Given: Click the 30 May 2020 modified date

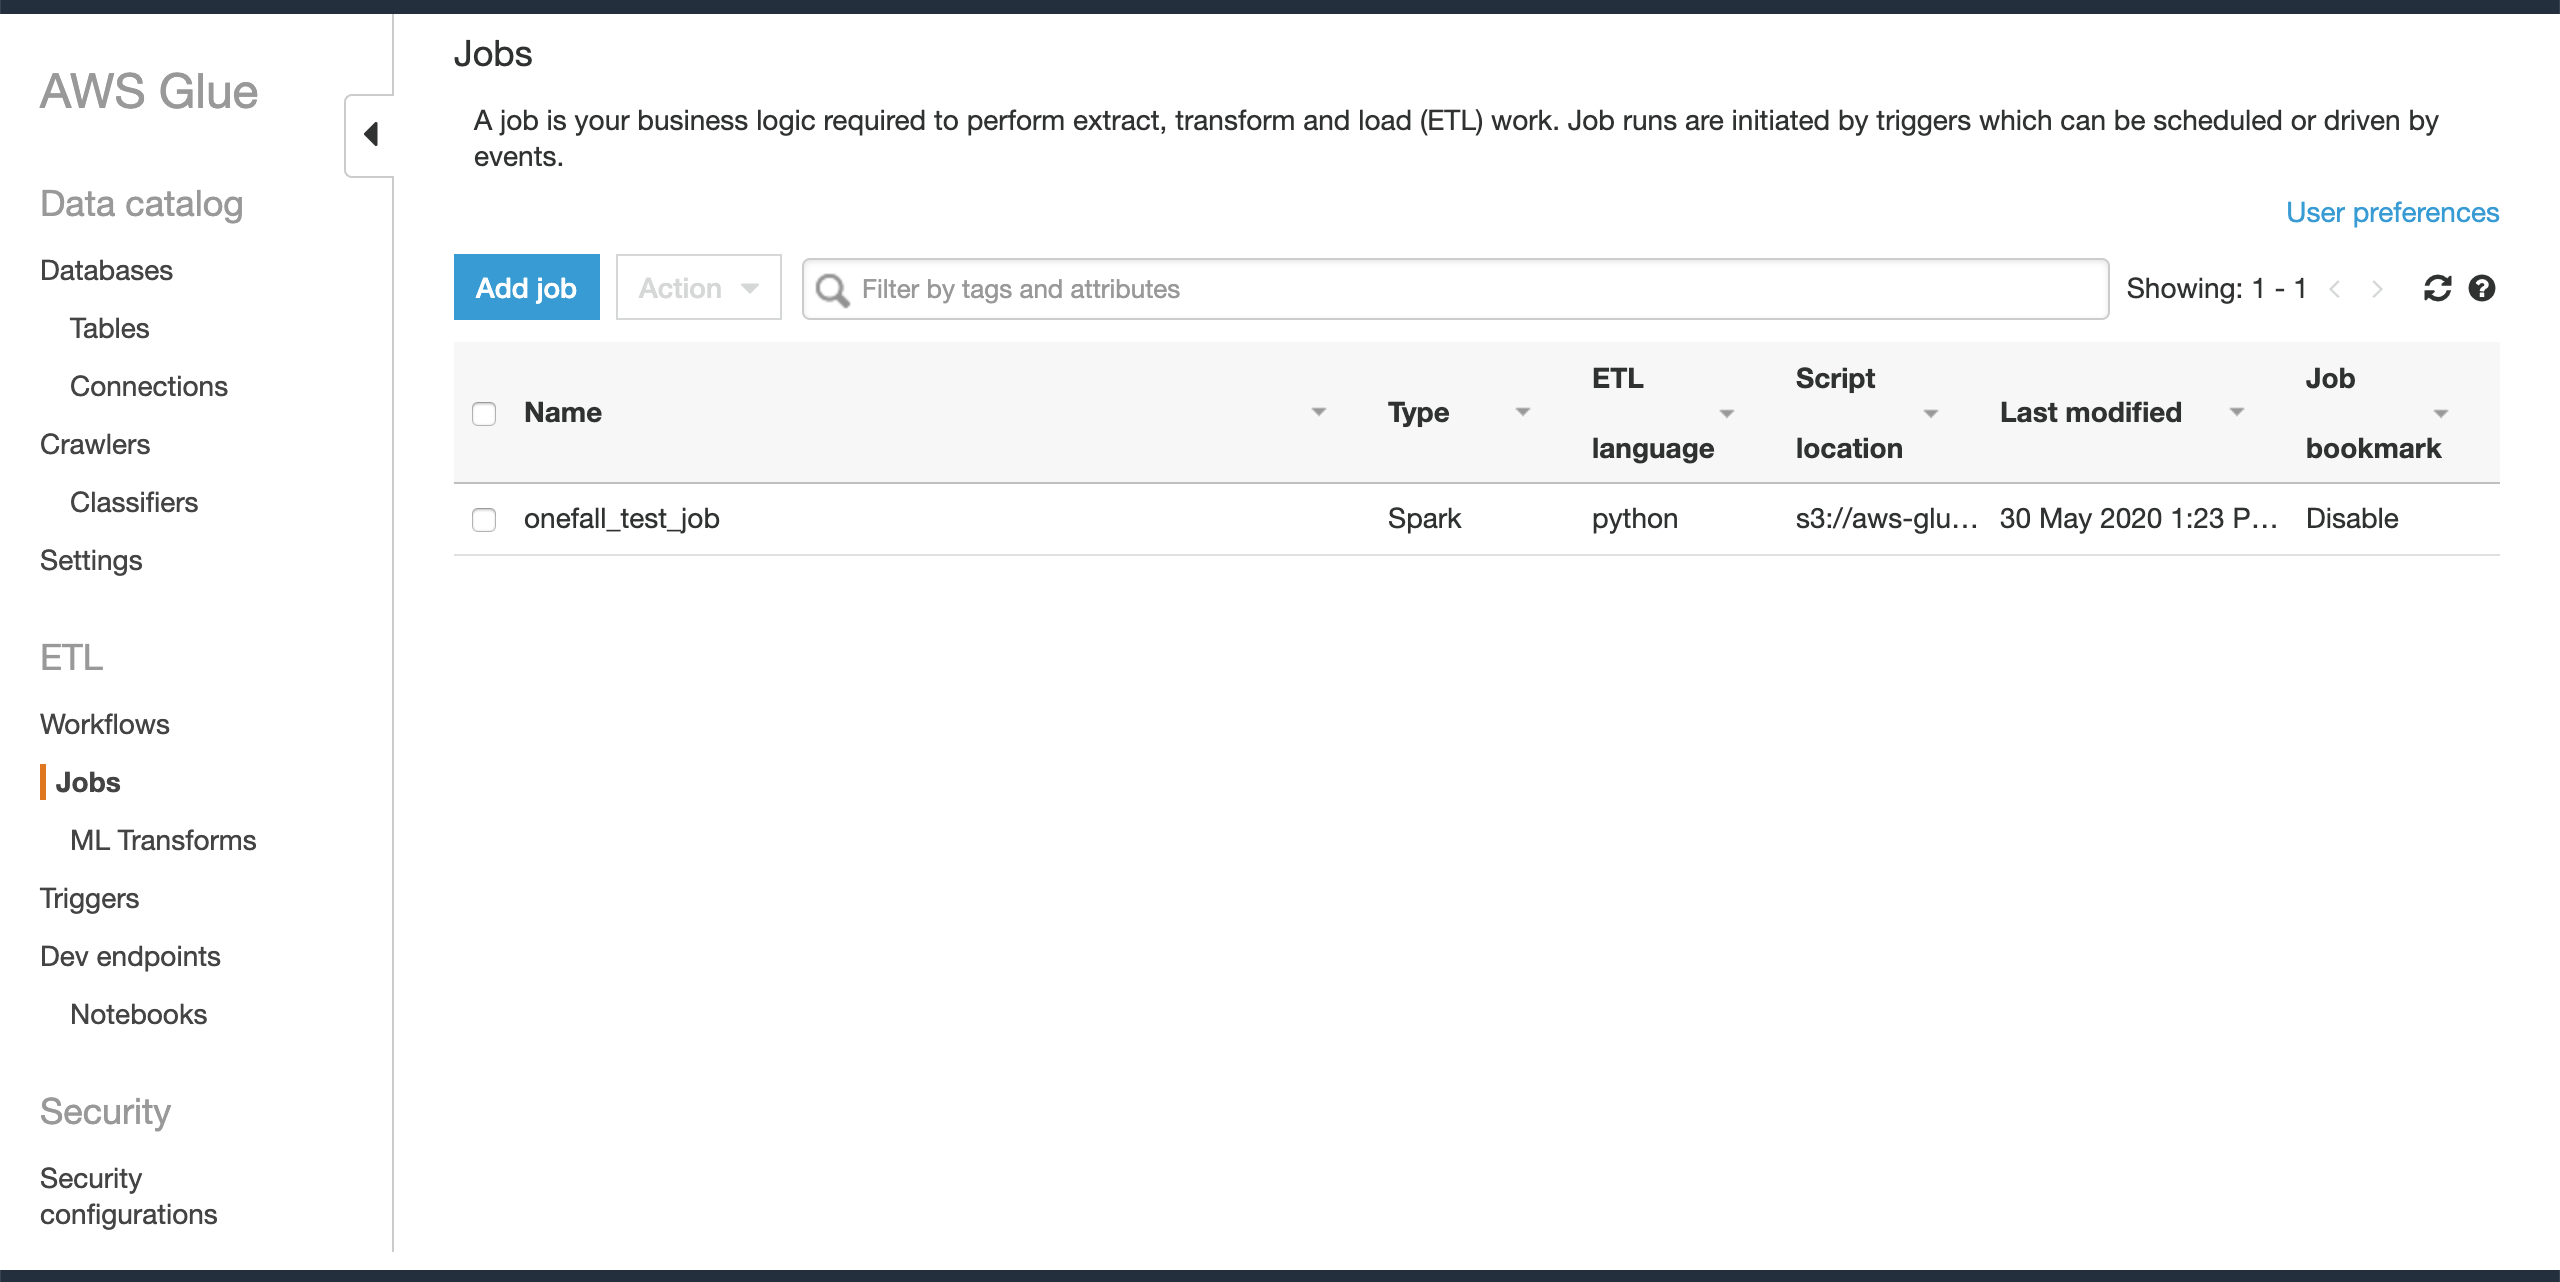Looking at the screenshot, I should 2138,518.
